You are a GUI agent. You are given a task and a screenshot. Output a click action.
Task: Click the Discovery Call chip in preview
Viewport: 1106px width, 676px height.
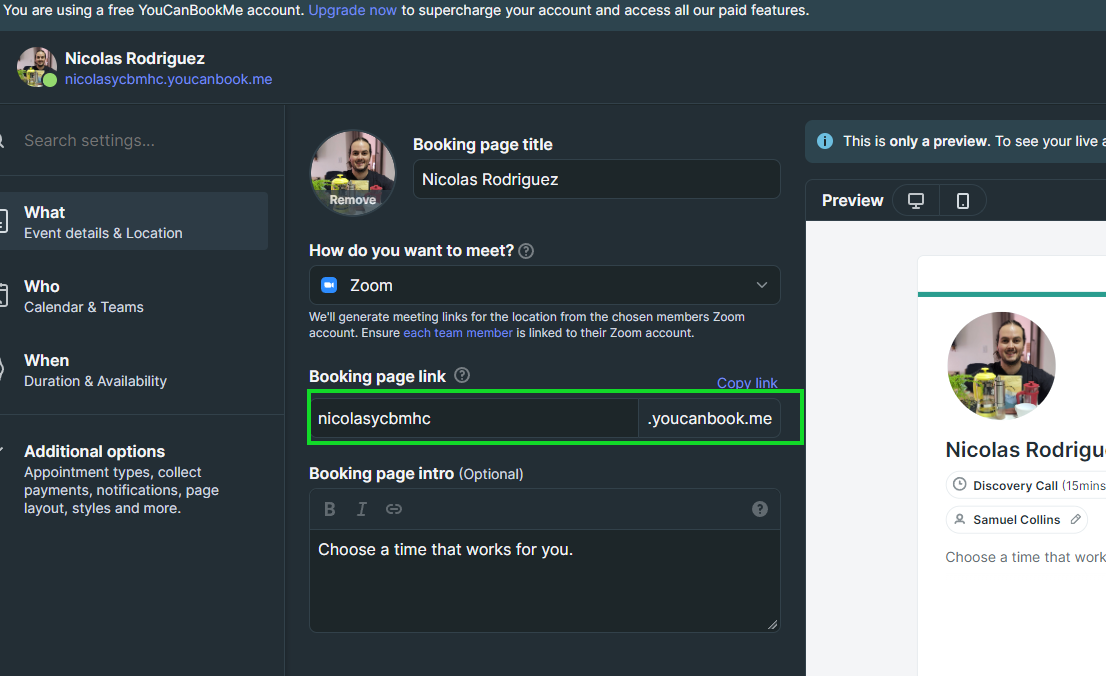pyautogui.click(x=1026, y=485)
